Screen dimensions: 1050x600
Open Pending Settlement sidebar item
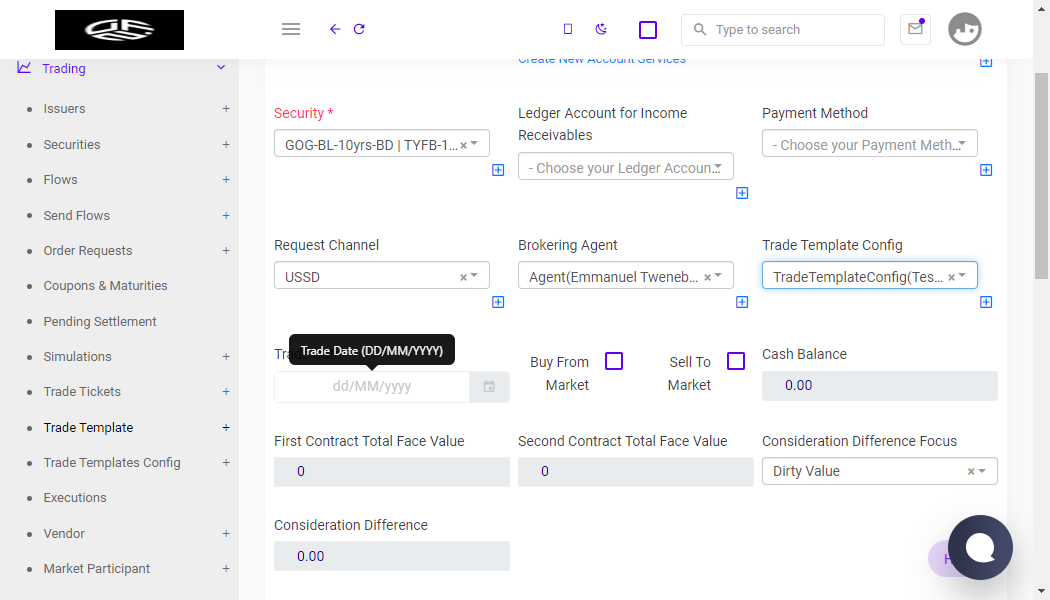[x=100, y=321]
